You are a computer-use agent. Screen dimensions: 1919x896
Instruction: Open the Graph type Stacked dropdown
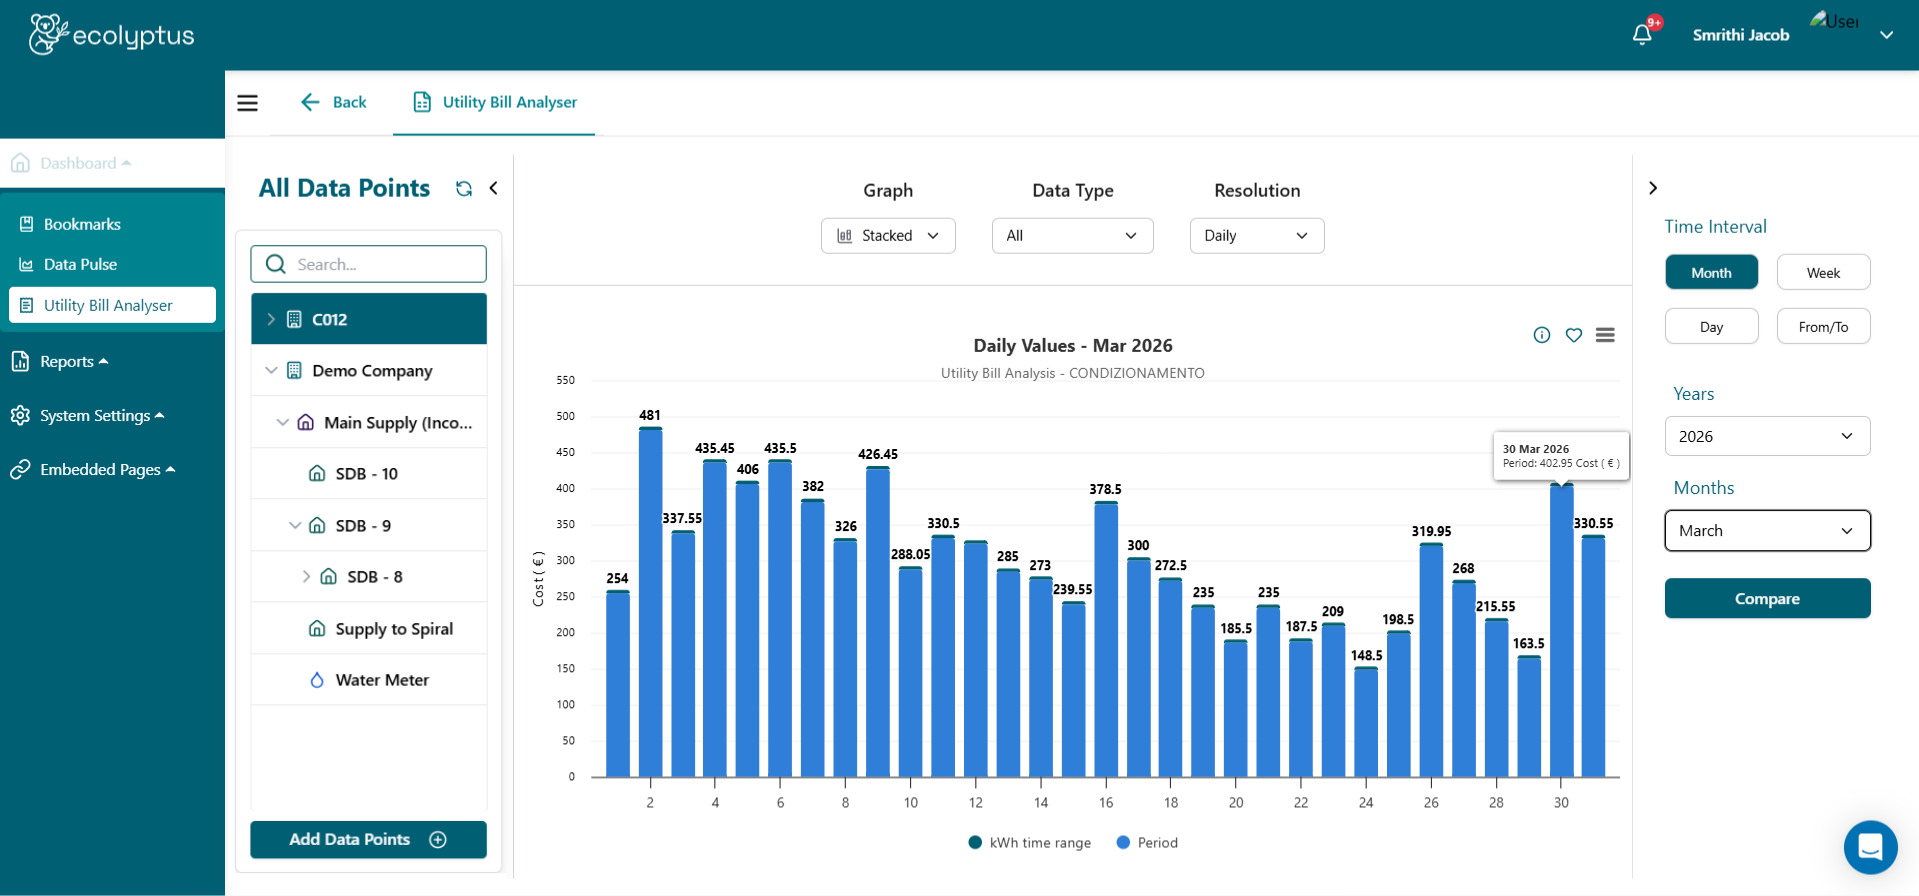(887, 236)
